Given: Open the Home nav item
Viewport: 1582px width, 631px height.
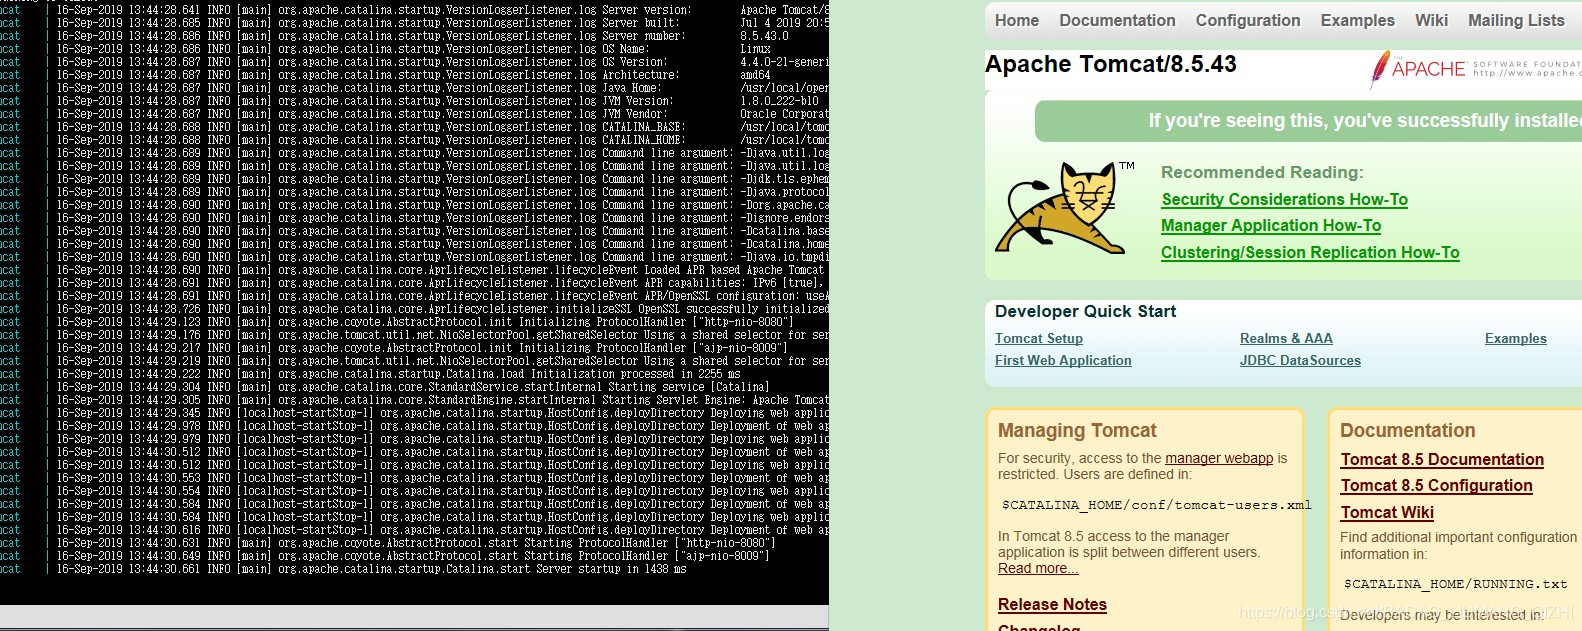Looking at the screenshot, I should point(1017,20).
